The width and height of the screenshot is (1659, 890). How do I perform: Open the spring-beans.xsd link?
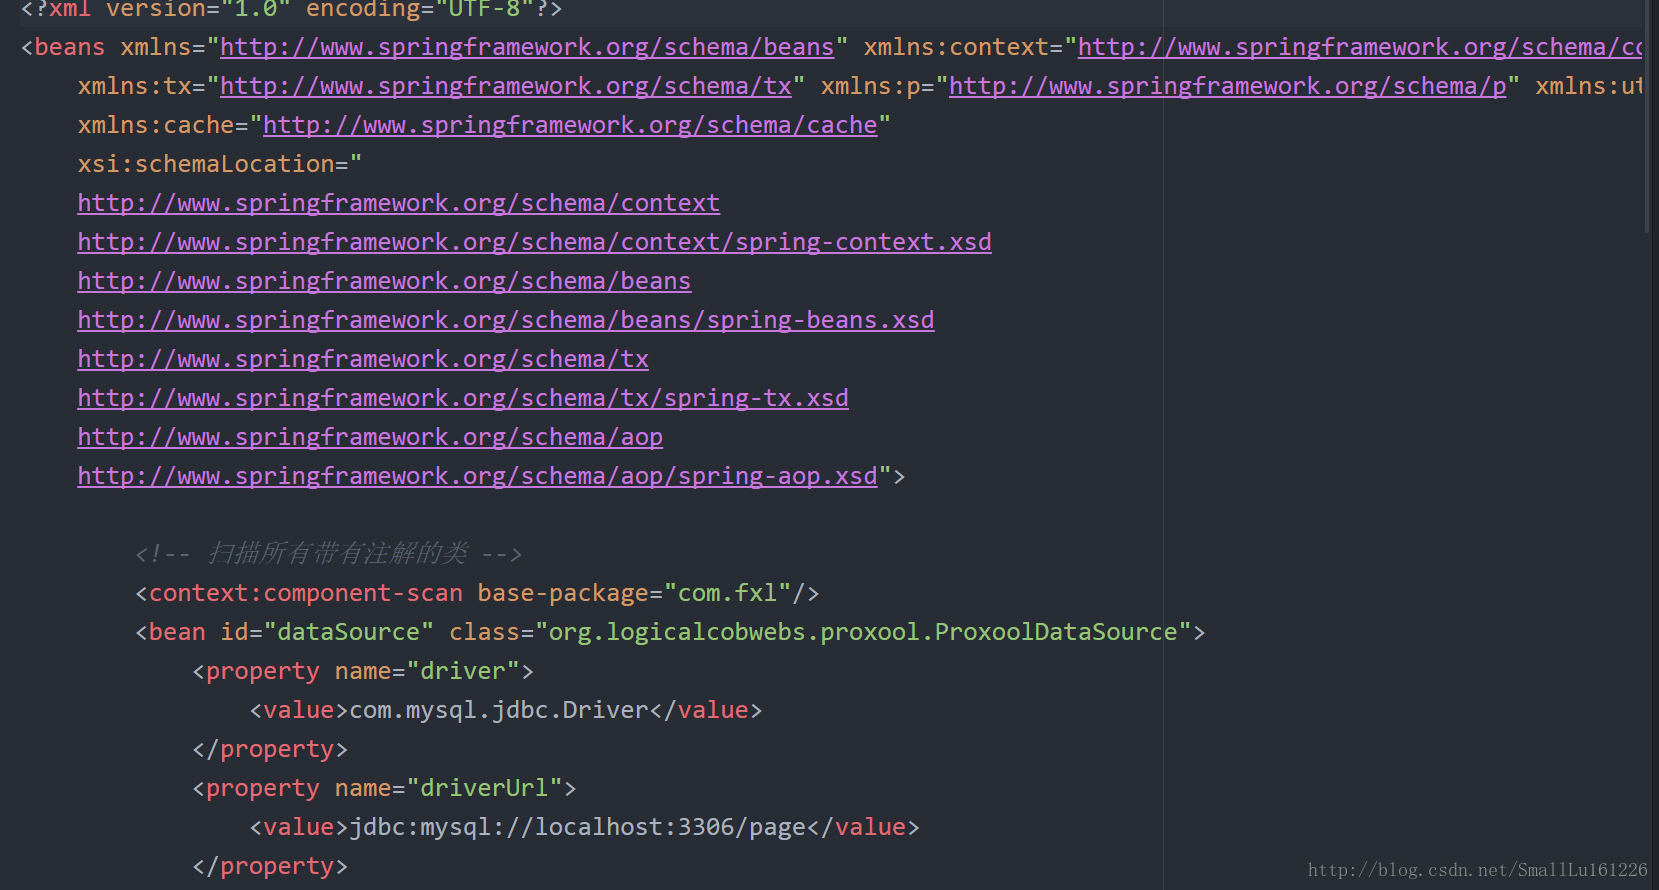[x=506, y=320]
